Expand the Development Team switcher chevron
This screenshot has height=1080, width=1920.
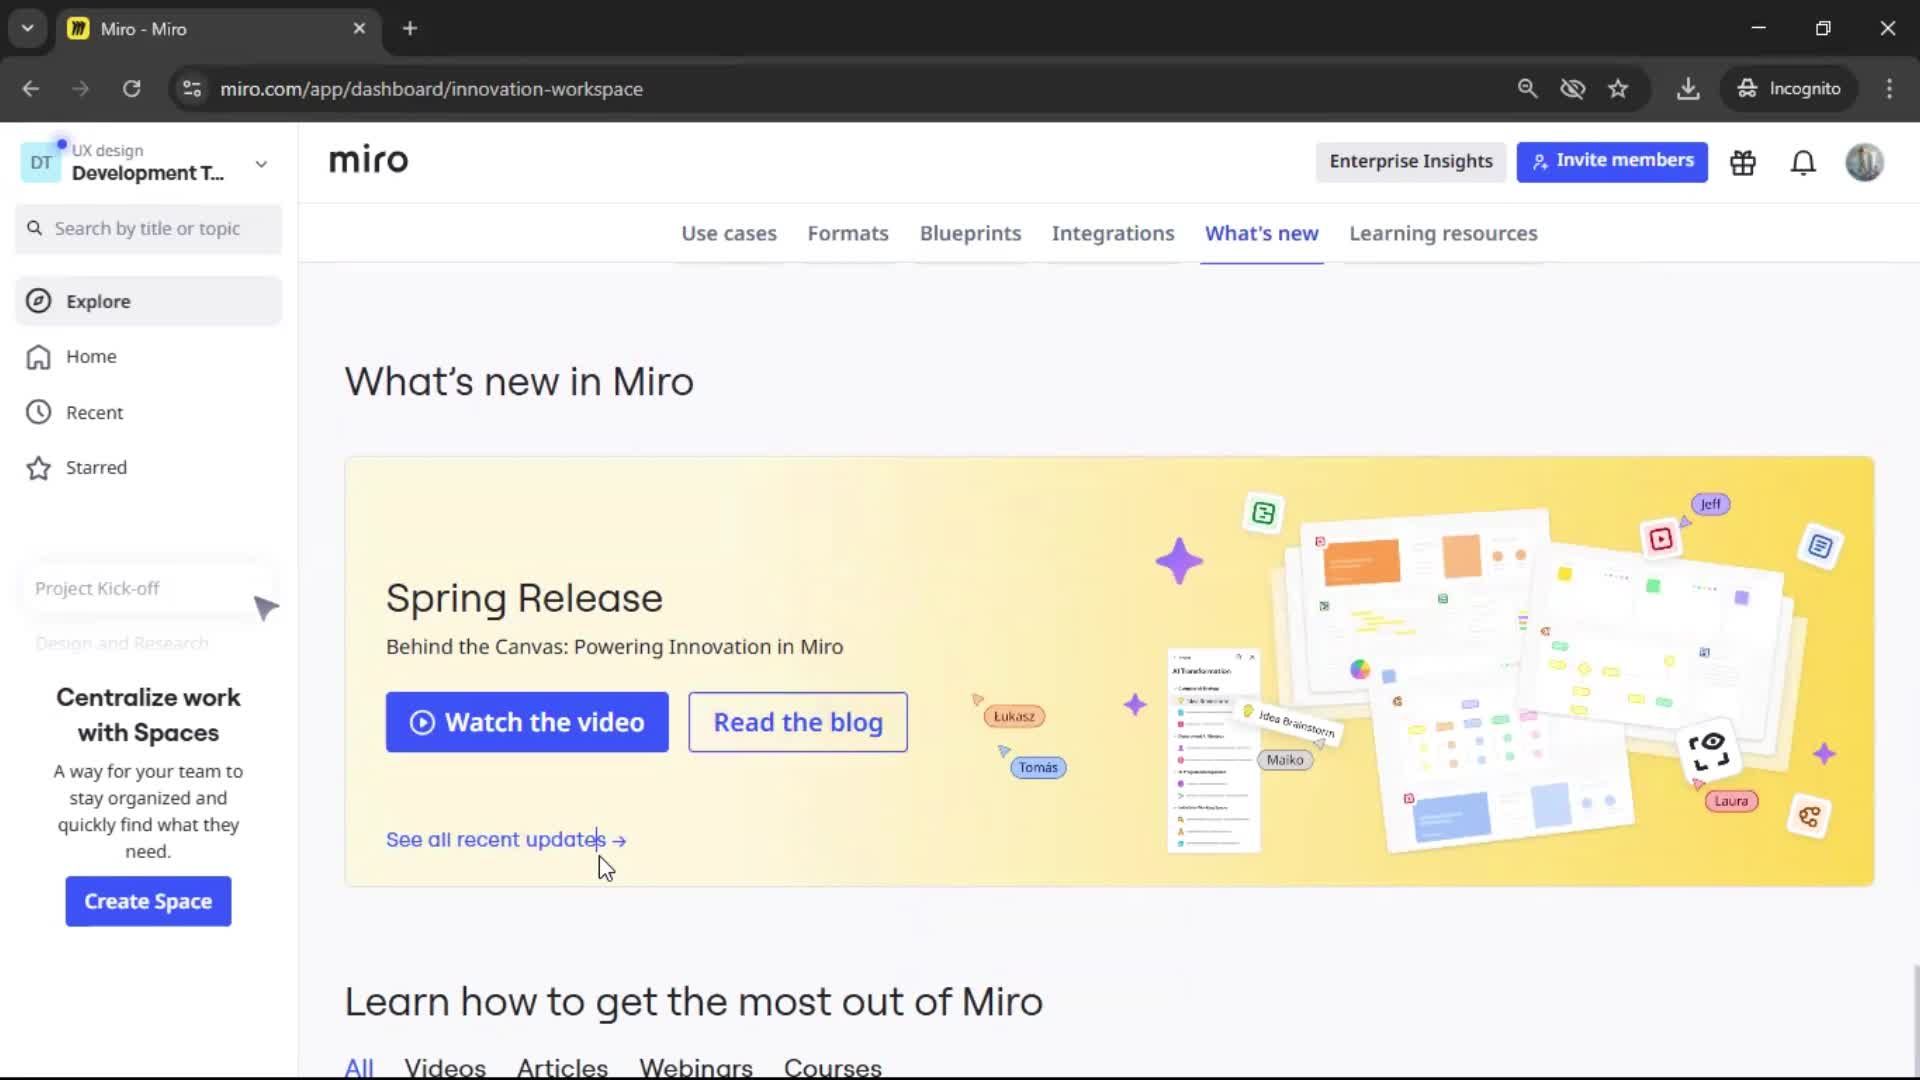point(261,164)
